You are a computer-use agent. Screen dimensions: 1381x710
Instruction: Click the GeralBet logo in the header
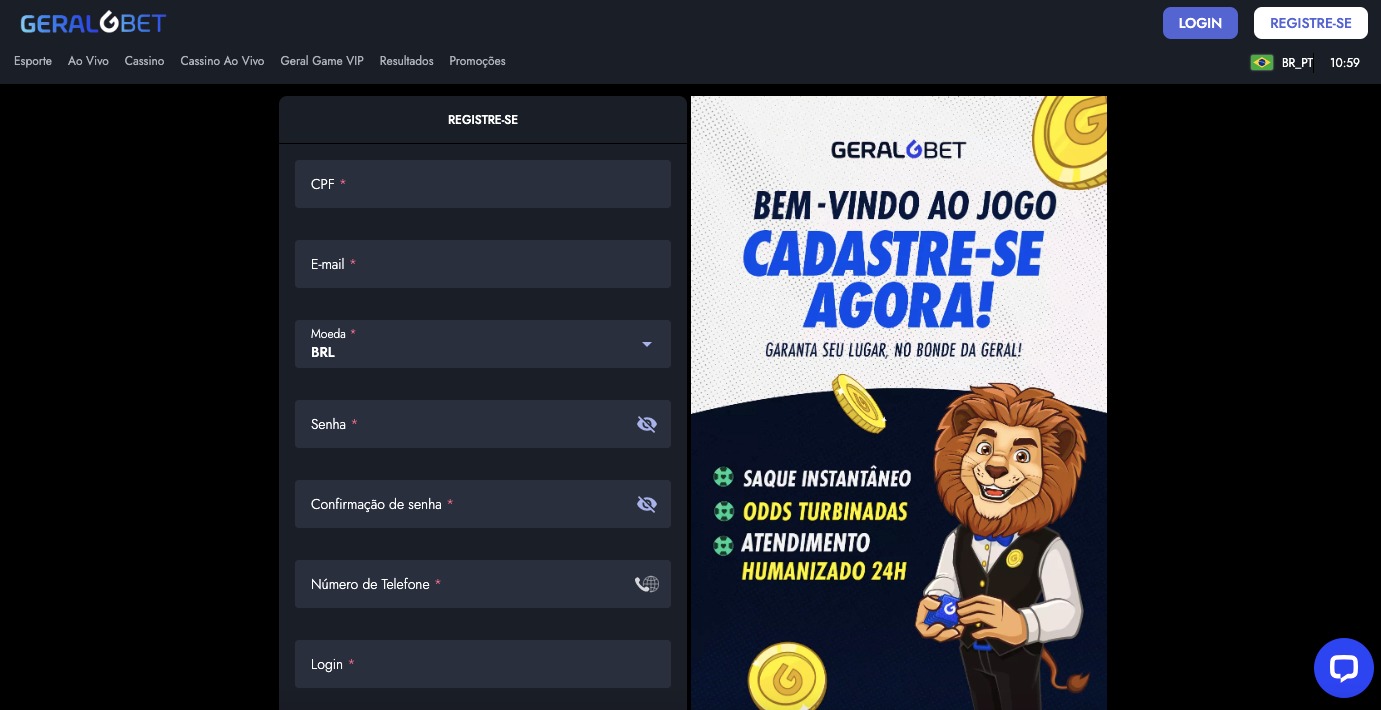tap(93, 22)
